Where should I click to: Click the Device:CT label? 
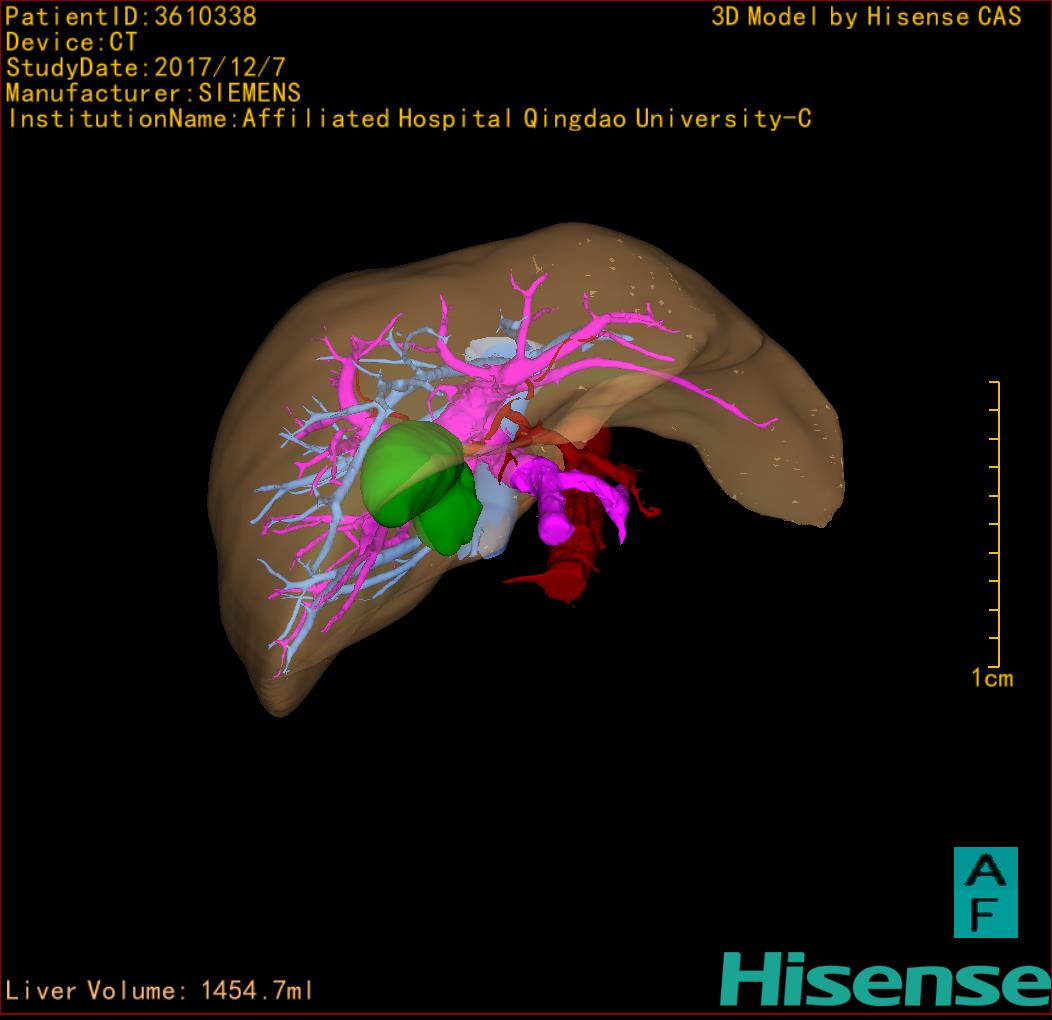click(x=71, y=42)
